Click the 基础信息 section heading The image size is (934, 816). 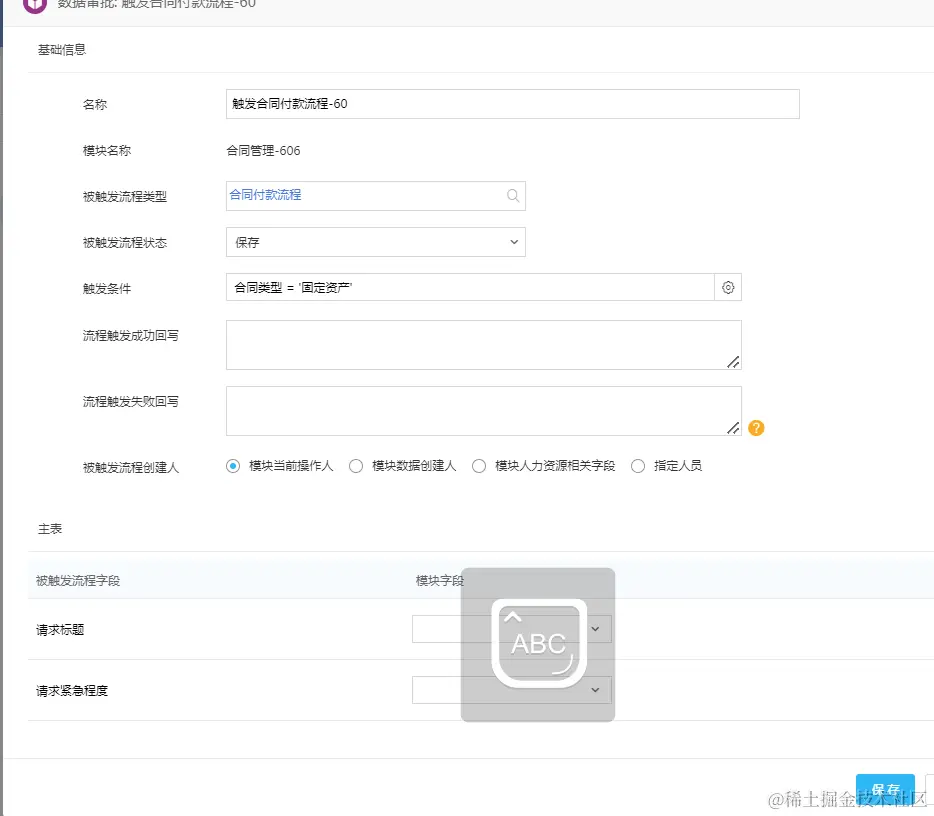[x=62, y=50]
